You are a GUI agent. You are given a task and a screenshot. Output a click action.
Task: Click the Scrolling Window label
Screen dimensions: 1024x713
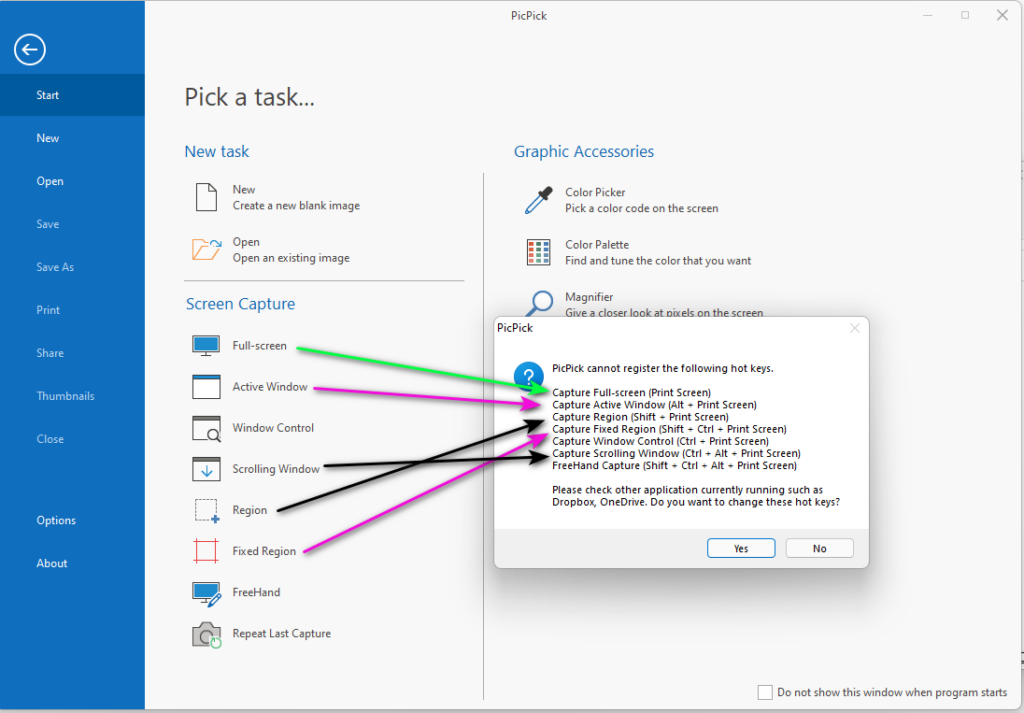(x=276, y=469)
